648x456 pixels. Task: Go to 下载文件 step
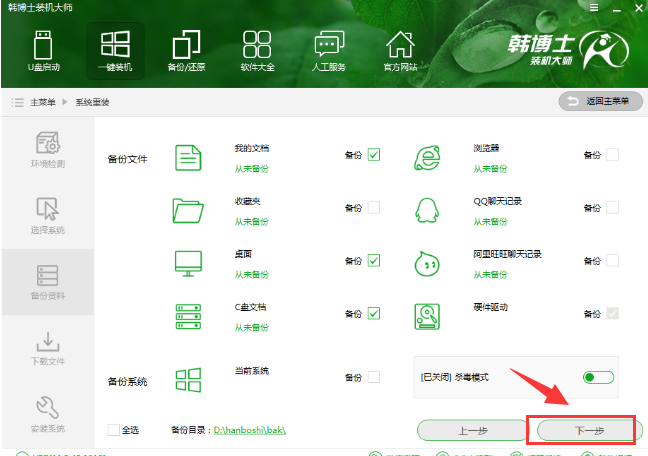click(48, 348)
